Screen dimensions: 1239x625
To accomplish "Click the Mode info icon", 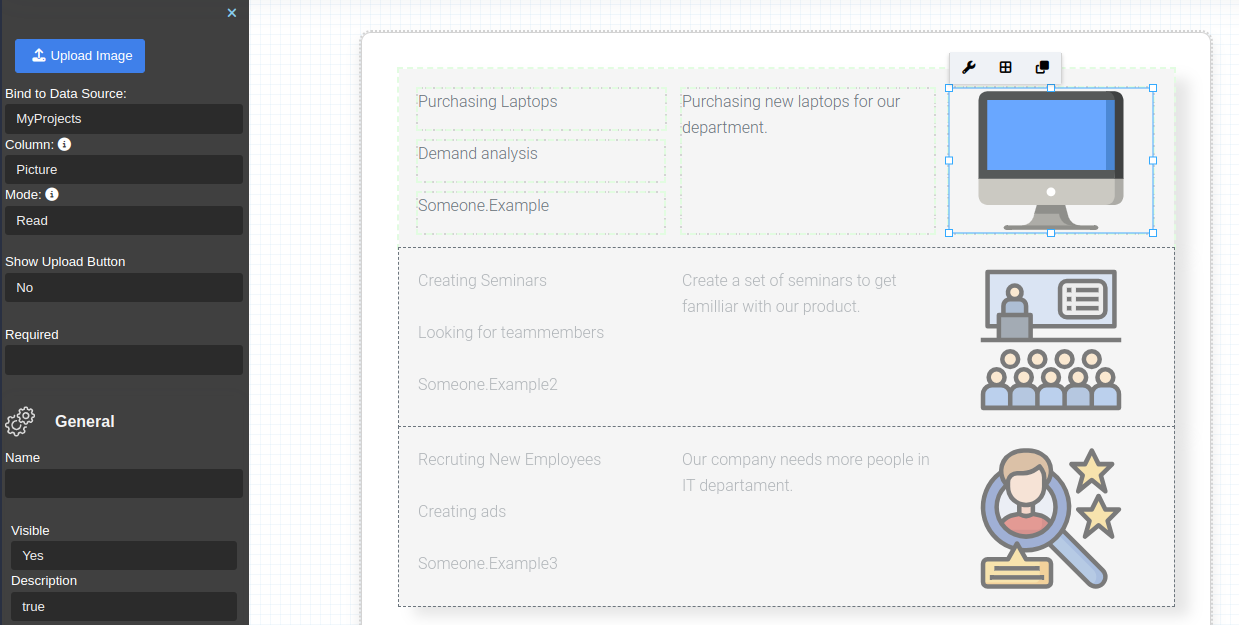I will click(x=52, y=194).
